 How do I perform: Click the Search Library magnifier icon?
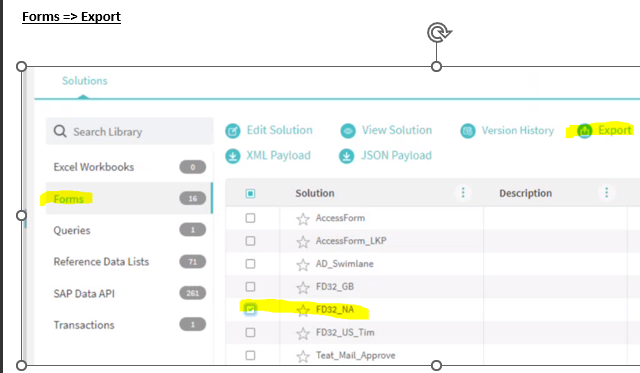[x=60, y=131]
